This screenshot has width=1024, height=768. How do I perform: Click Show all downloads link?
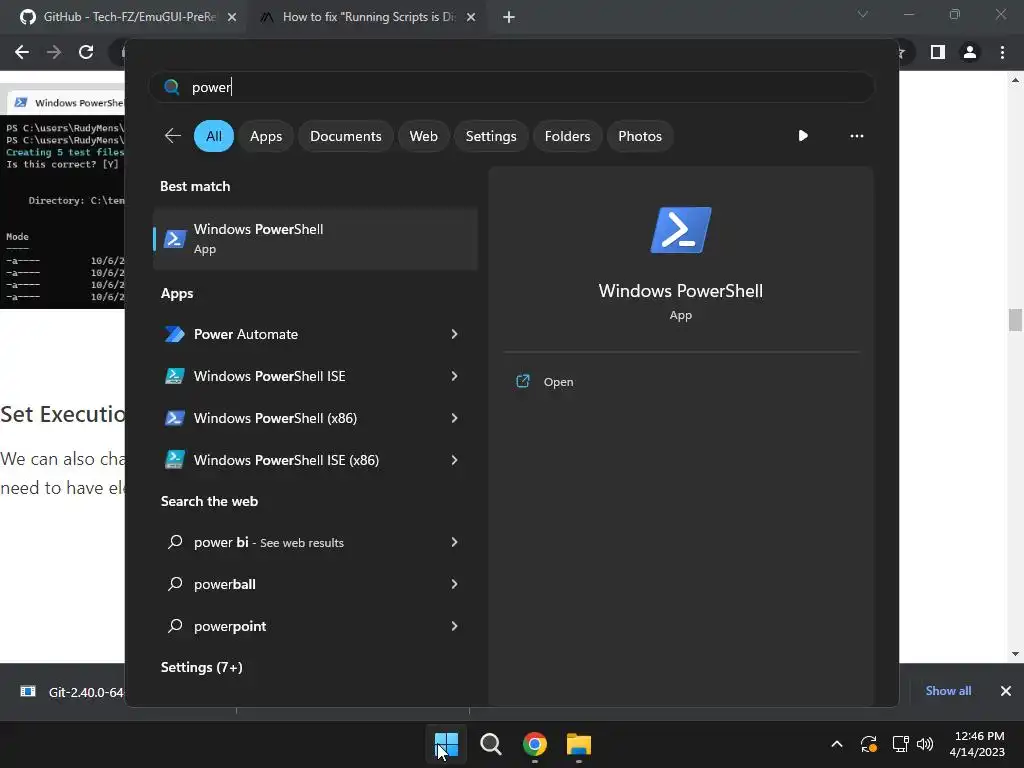(x=948, y=691)
